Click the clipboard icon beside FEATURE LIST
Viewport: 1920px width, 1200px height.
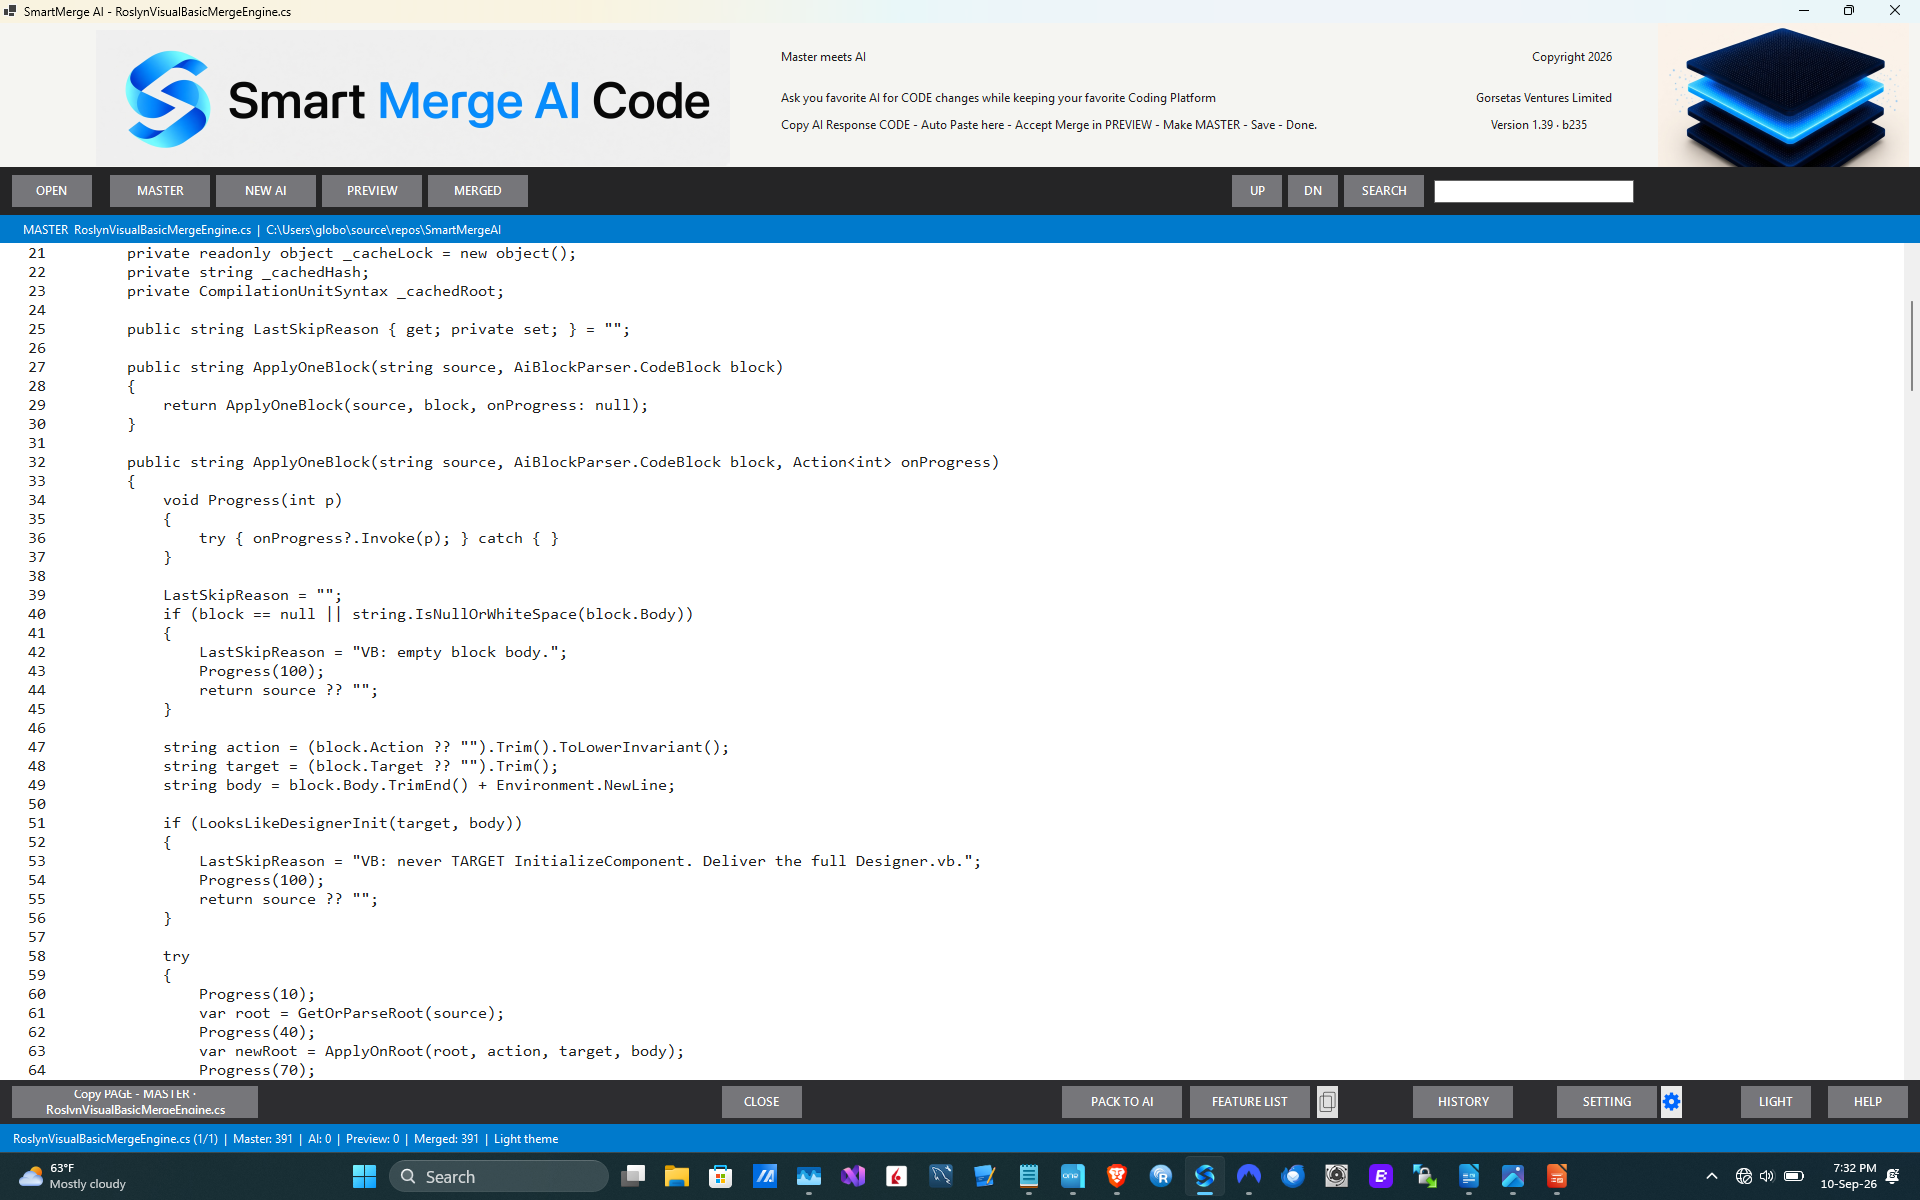pos(1327,1101)
